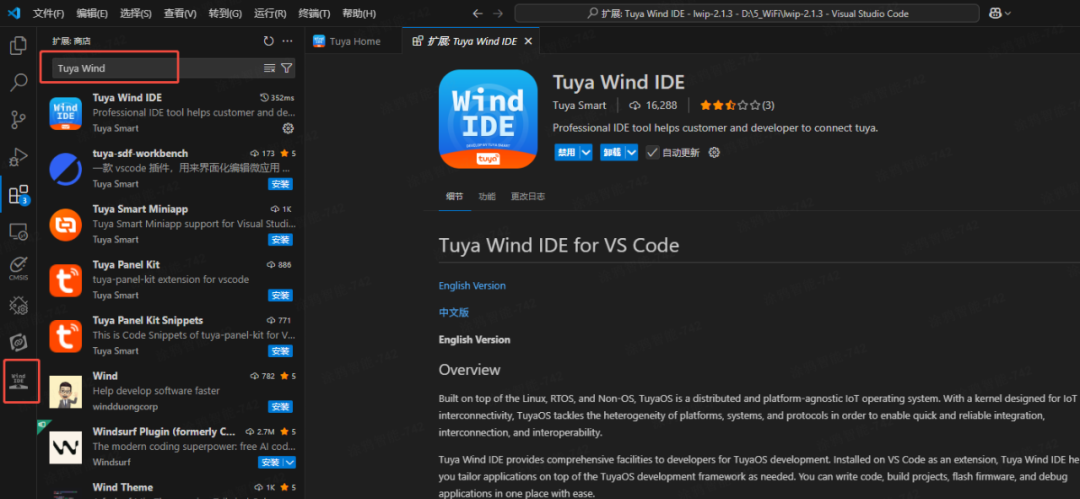
Task: Open the 编辑(E) menu
Action: pyautogui.click(x=92, y=13)
